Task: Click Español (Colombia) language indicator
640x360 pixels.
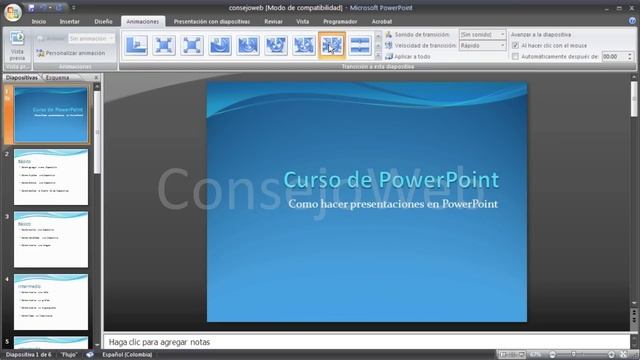Action: [x=127, y=355]
